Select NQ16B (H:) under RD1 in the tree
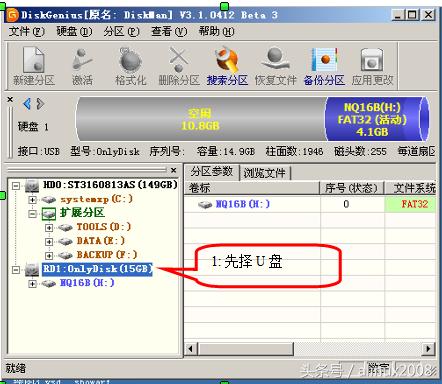The height and width of the screenshot is (384, 442). click(87, 283)
